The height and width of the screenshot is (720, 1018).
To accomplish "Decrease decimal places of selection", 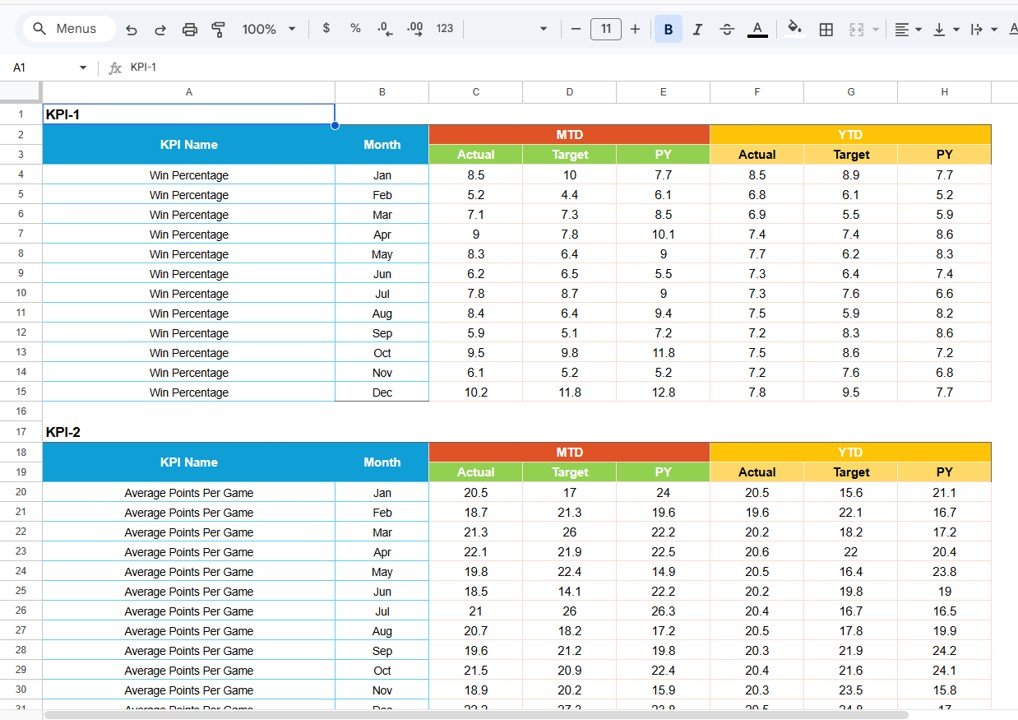I will [385, 28].
